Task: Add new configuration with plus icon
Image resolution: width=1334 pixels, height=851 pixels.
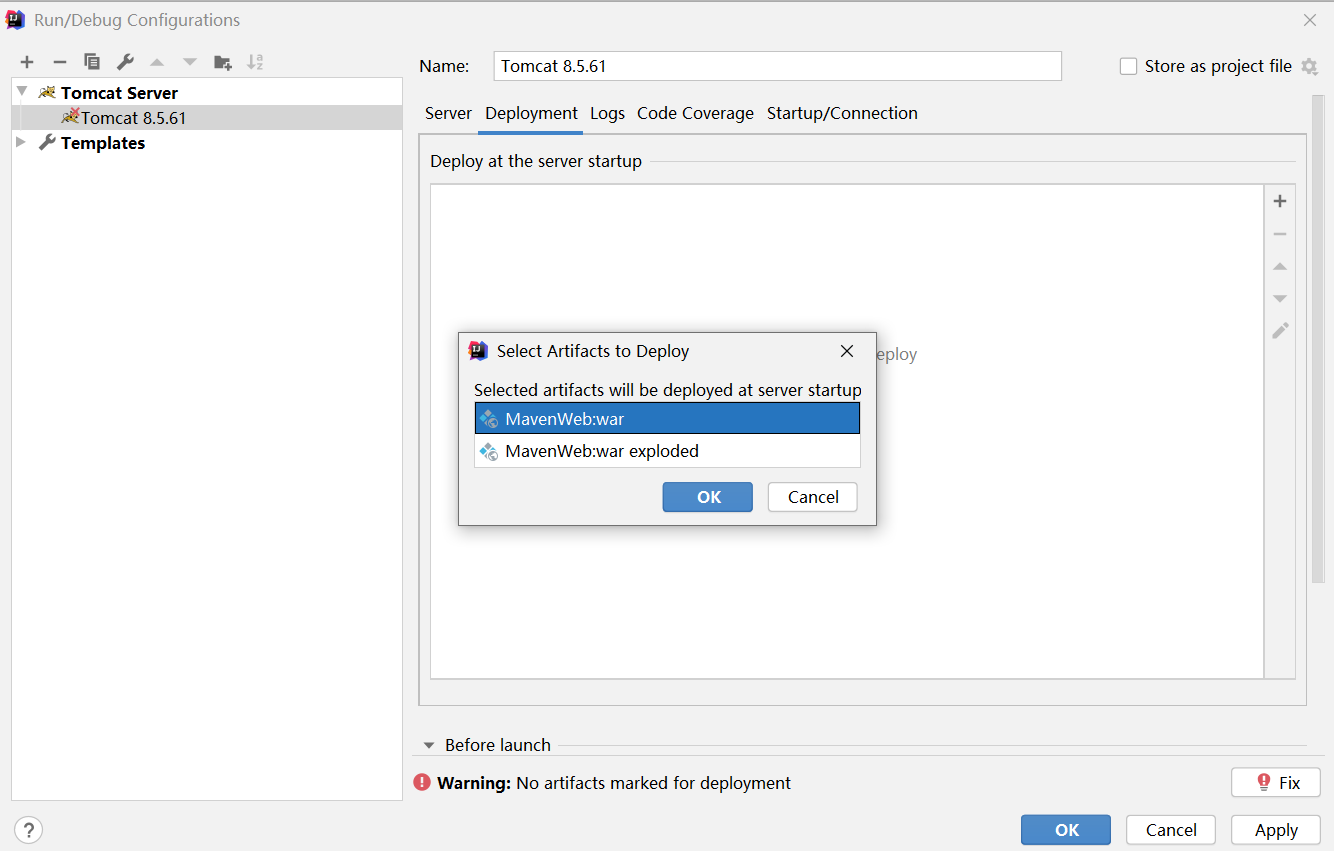Action: click(x=27, y=62)
